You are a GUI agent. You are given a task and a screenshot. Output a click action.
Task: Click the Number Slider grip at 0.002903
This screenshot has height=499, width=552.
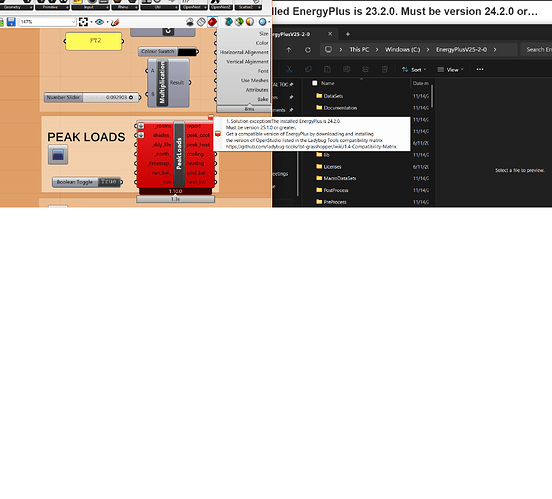(131, 97)
